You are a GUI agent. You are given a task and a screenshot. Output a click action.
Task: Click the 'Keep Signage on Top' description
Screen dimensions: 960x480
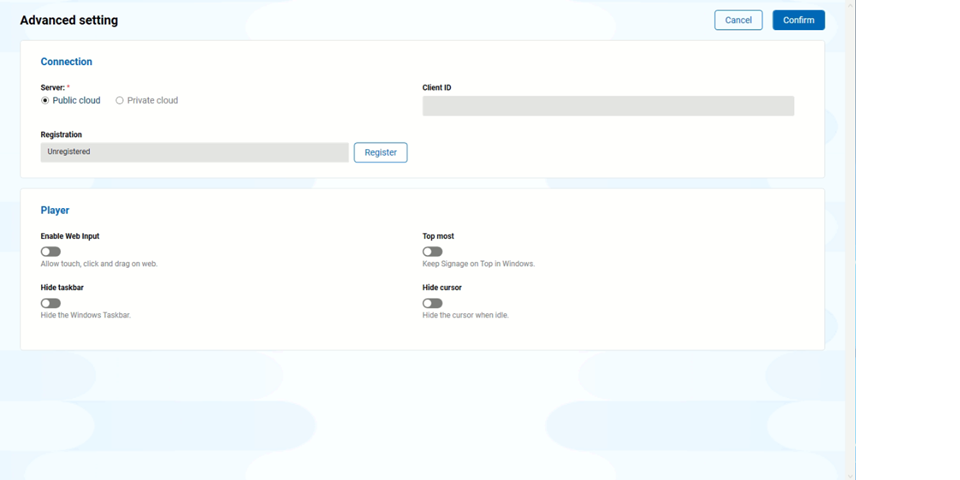(478, 264)
